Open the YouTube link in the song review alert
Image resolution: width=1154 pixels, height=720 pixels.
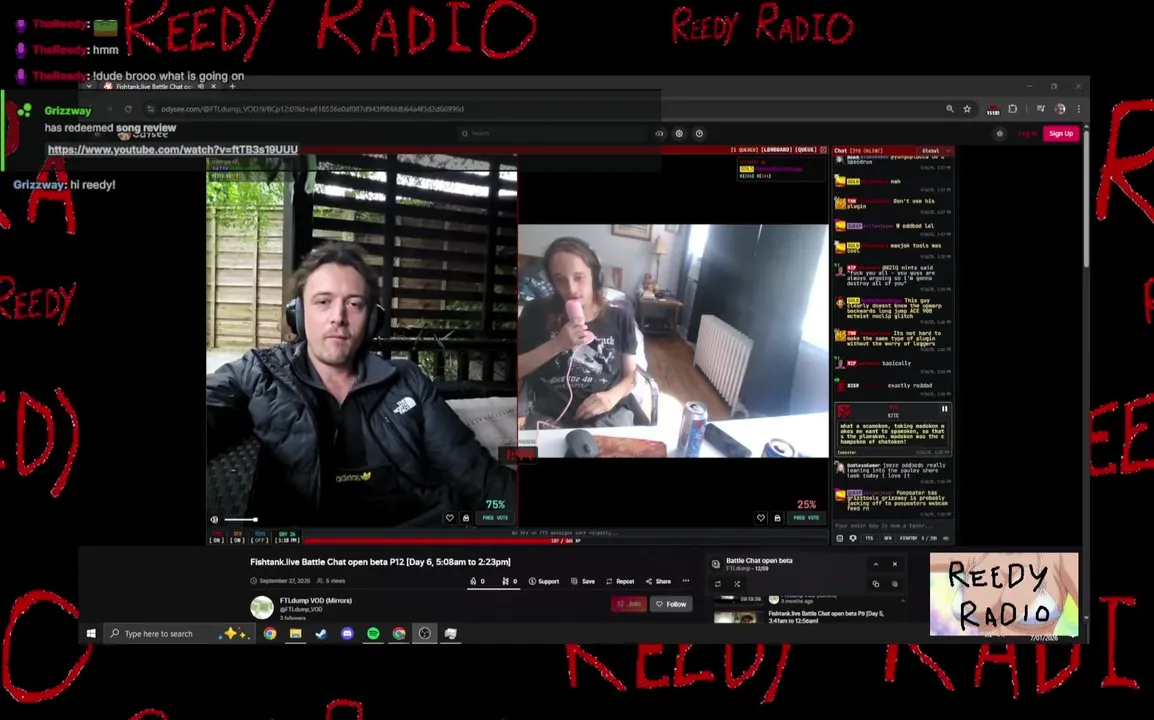point(173,149)
